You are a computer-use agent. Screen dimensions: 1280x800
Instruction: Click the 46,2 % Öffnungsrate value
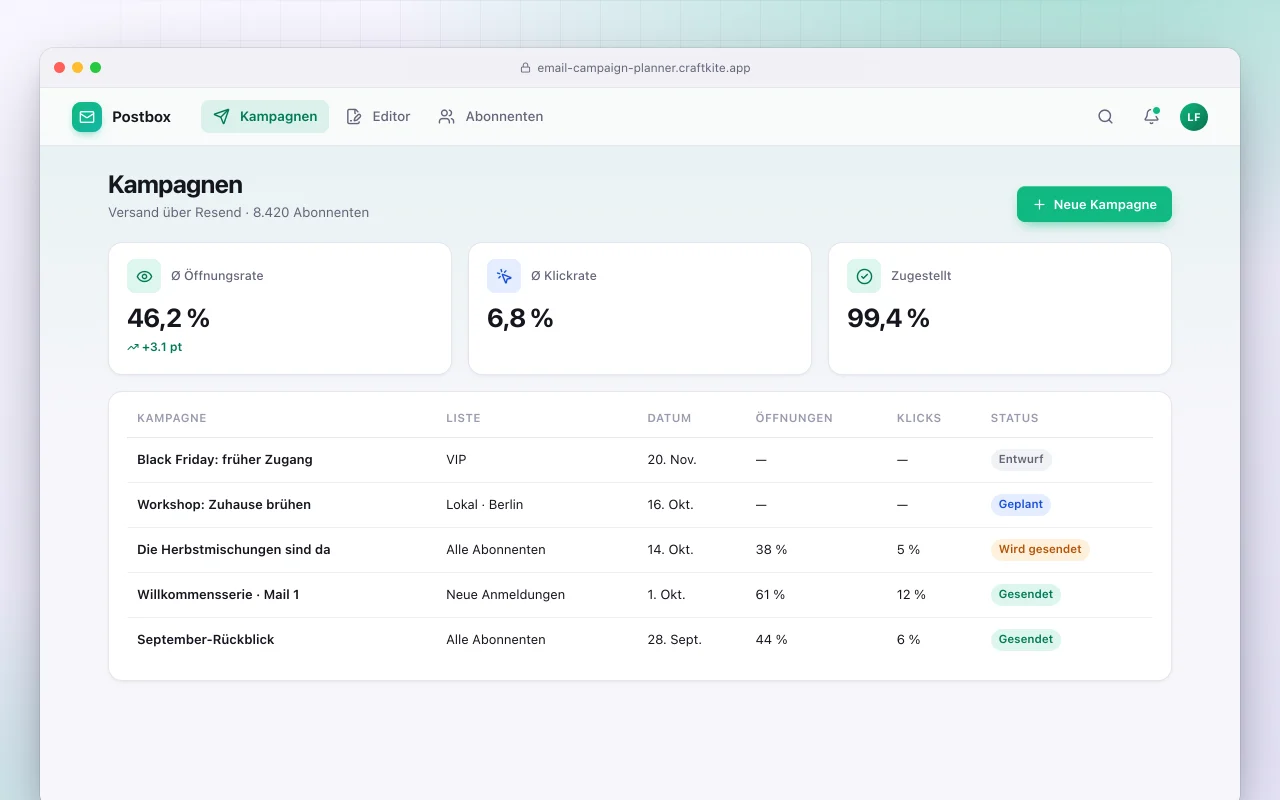tap(168, 318)
